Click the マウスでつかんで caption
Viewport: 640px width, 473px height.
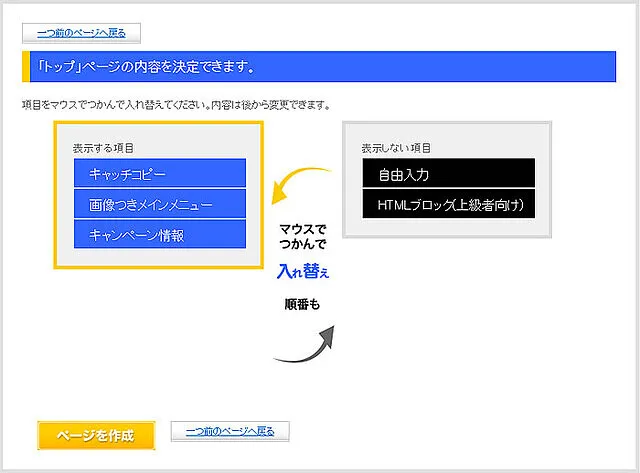302,236
